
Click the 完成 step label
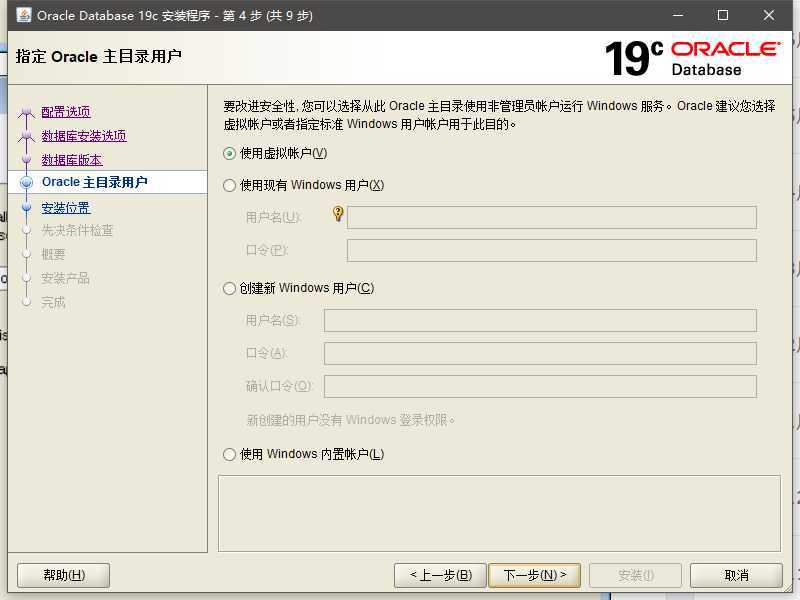coord(53,302)
